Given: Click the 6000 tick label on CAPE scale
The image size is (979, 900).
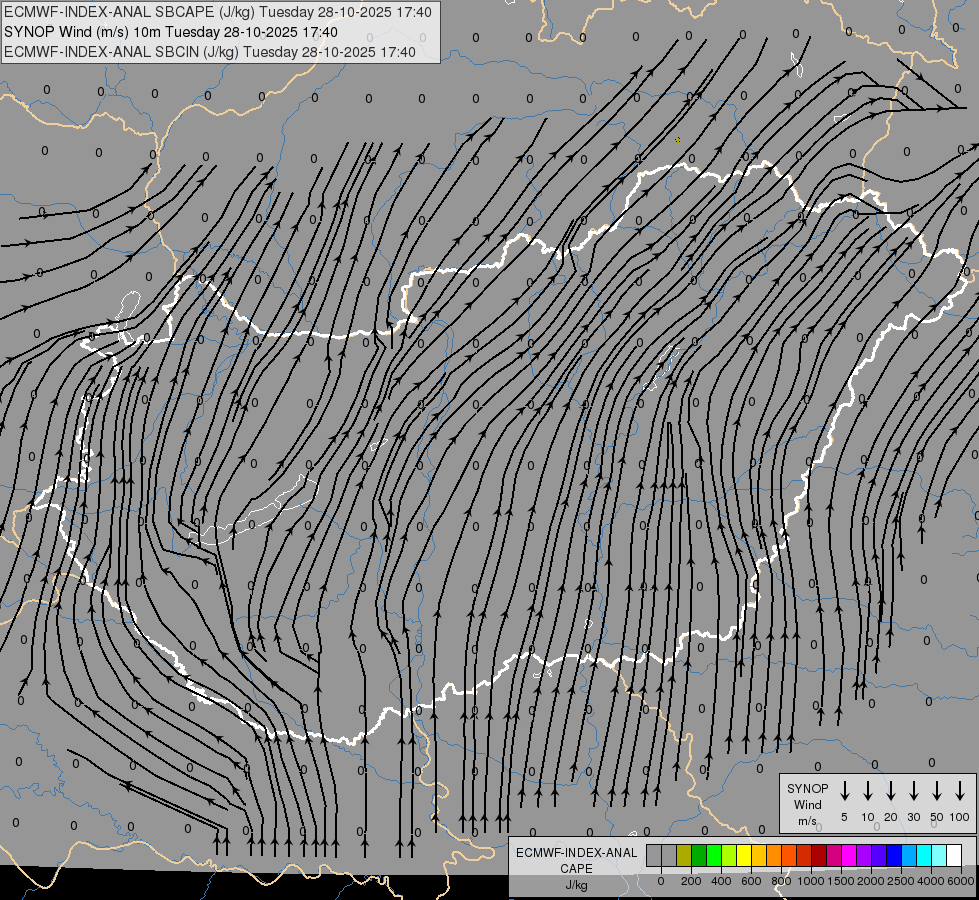Looking at the screenshot, I should point(961,881).
